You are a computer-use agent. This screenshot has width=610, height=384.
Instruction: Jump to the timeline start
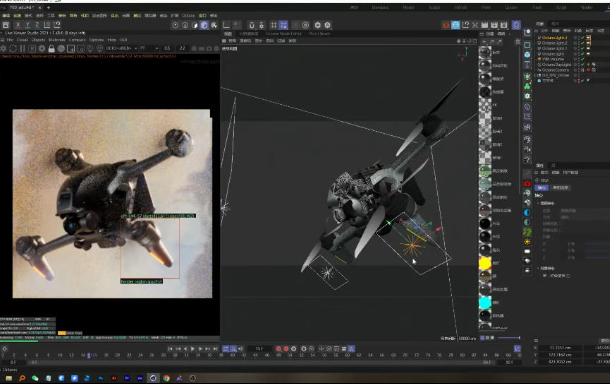170,349
